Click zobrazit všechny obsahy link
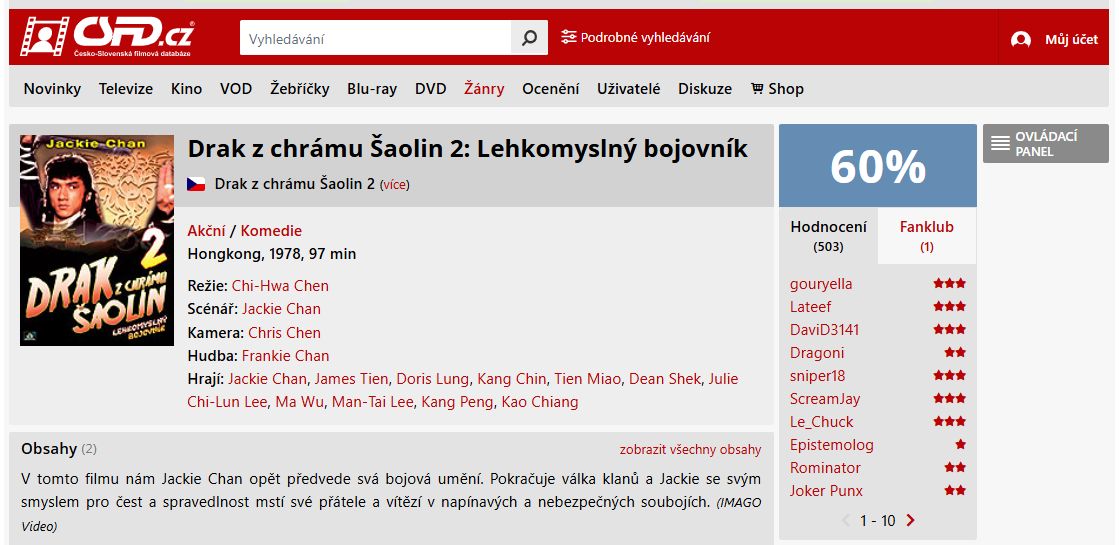The height and width of the screenshot is (545, 1119). 690,449
